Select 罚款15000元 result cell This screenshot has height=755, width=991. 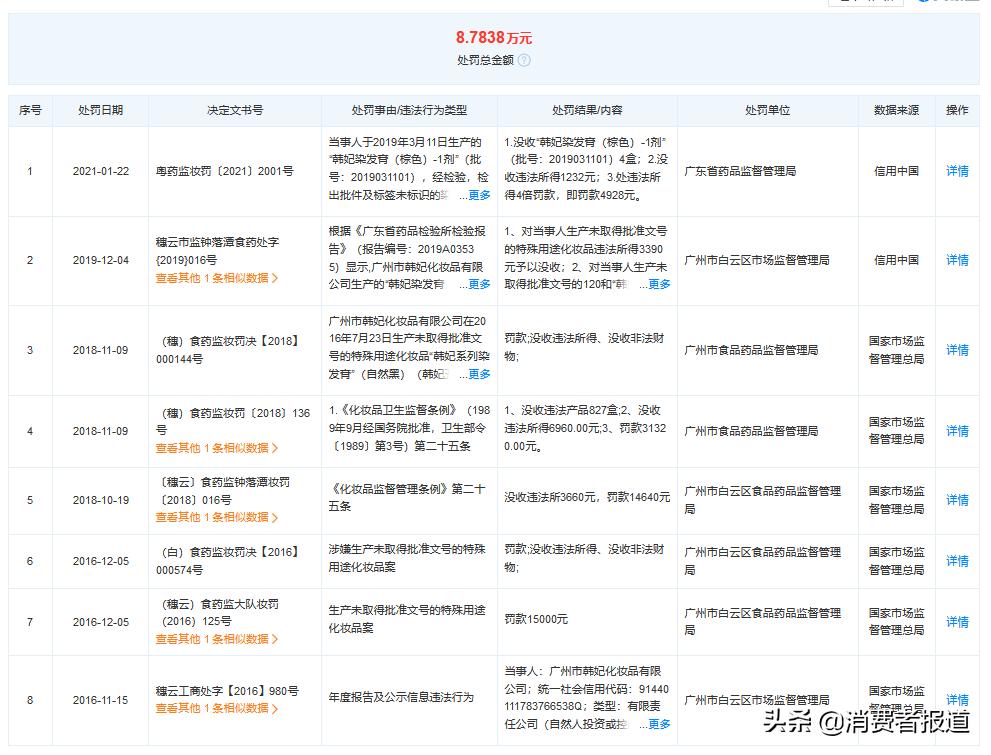point(536,619)
